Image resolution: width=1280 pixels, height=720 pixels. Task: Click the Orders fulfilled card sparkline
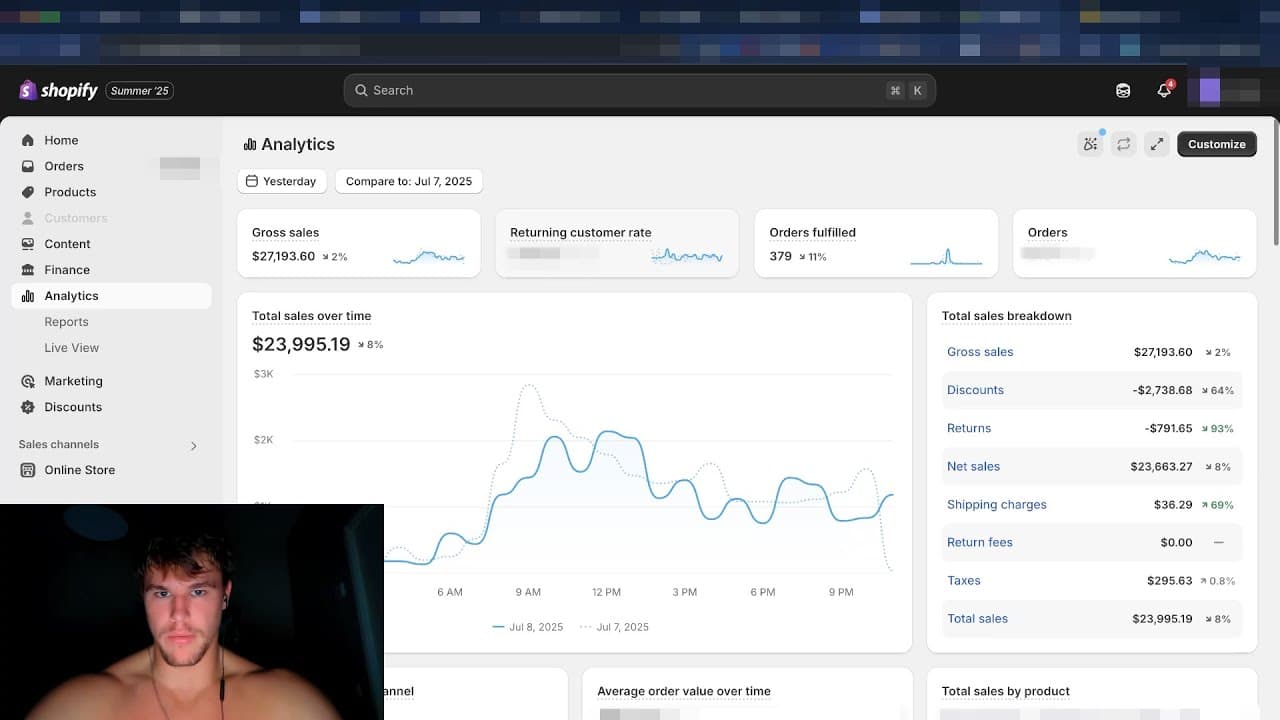coord(946,257)
